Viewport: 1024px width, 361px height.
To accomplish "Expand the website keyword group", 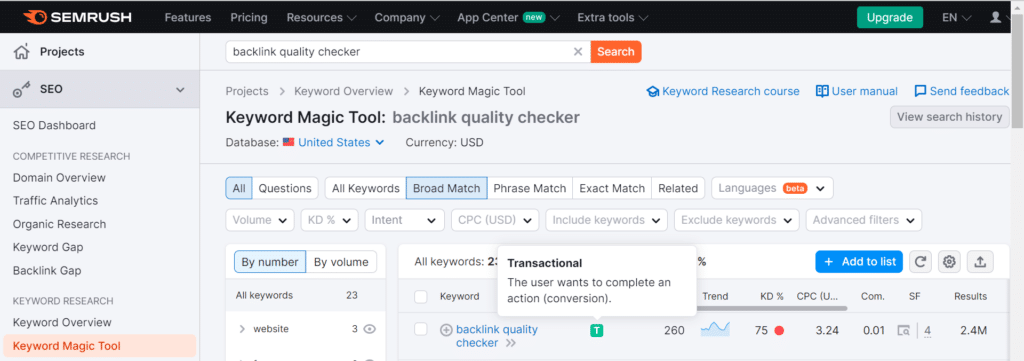I will tap(242, 329).
